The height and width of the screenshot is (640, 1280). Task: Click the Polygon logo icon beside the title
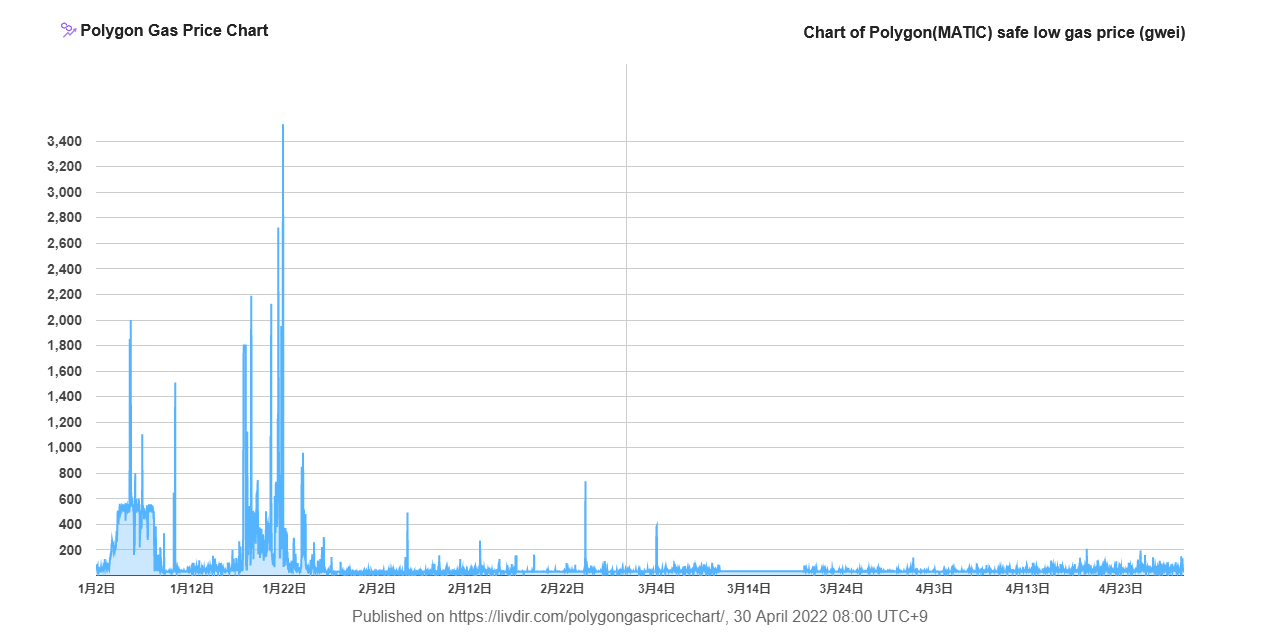68,30
